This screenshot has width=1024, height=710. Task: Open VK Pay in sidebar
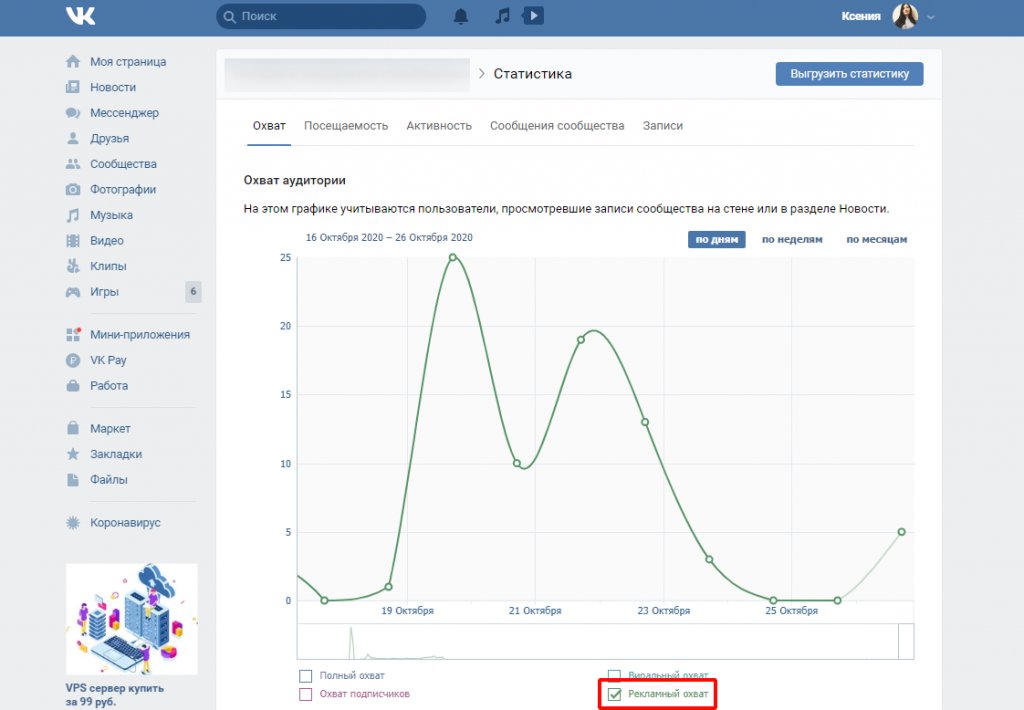(x=108, y=360)
